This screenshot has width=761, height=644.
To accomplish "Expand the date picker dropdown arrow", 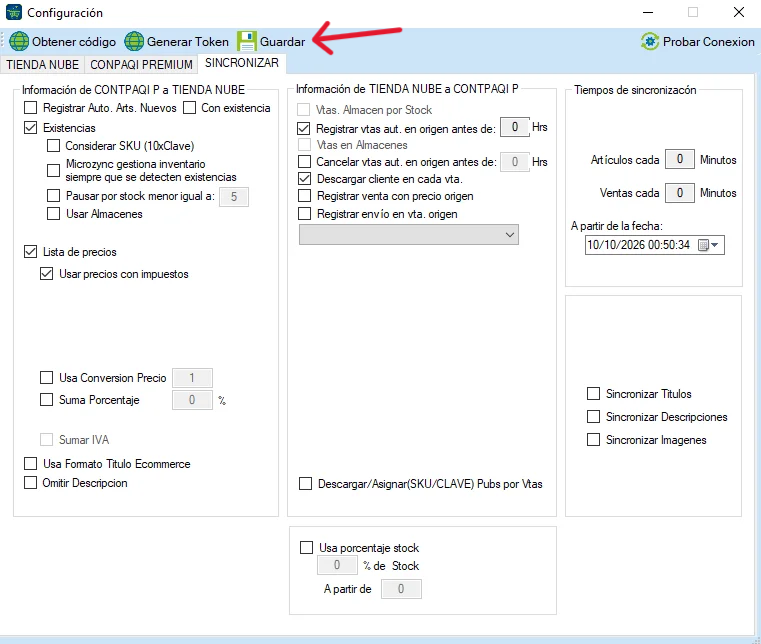I will click(x=715, y=245).
